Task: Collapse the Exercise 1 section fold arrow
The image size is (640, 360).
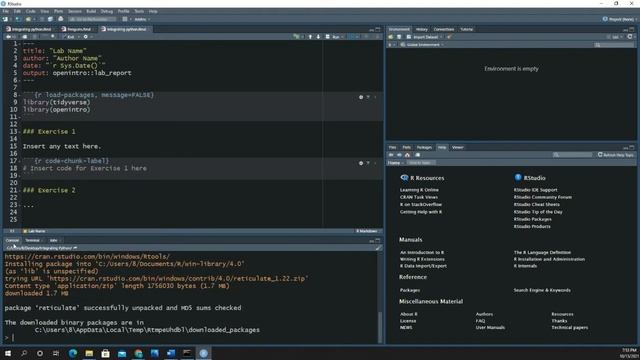Action: 20,132
